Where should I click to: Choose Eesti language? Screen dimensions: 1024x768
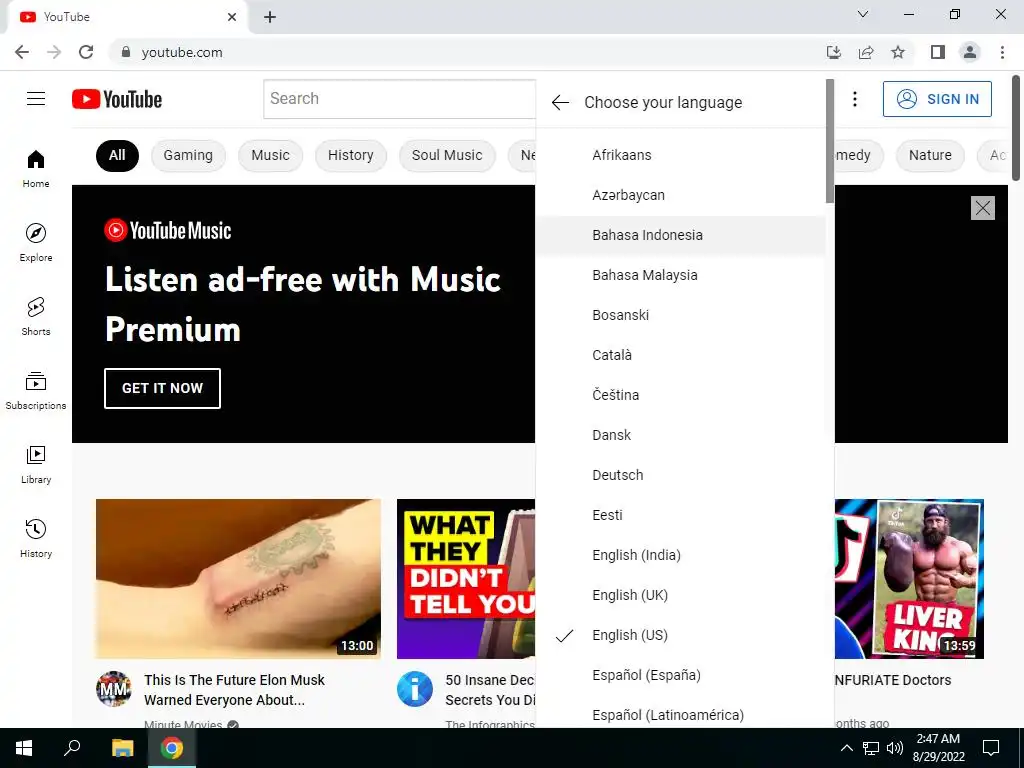[680, 515]
